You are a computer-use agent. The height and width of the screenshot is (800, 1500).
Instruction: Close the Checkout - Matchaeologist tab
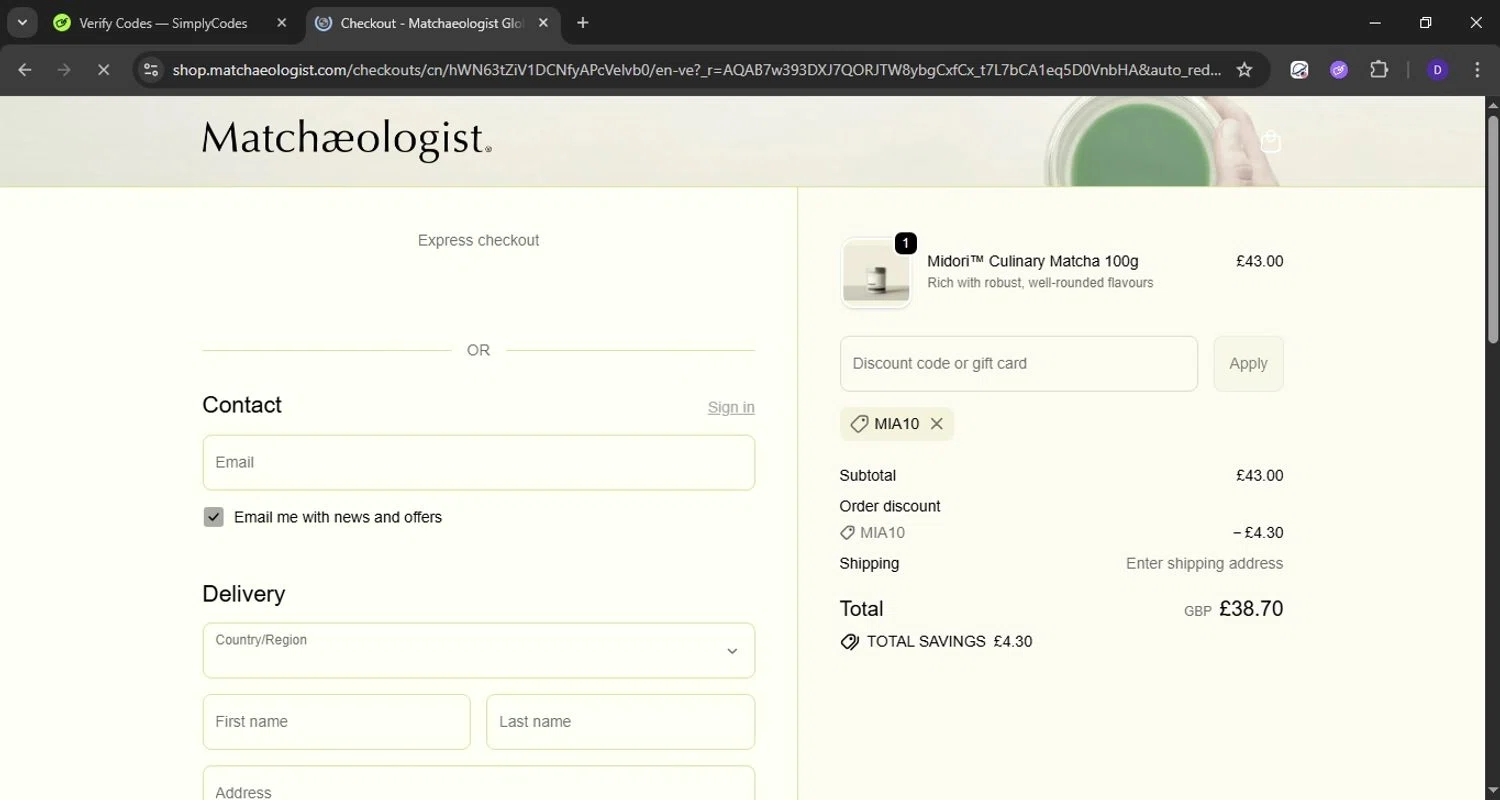[x=543, y=23]
